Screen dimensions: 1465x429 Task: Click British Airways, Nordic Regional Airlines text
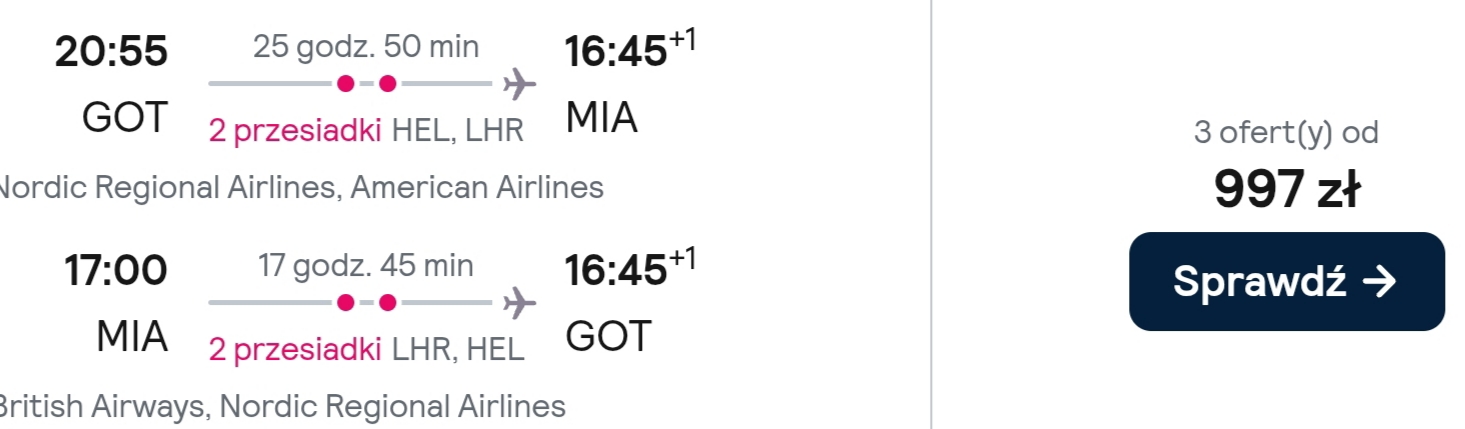coord(282,406)
